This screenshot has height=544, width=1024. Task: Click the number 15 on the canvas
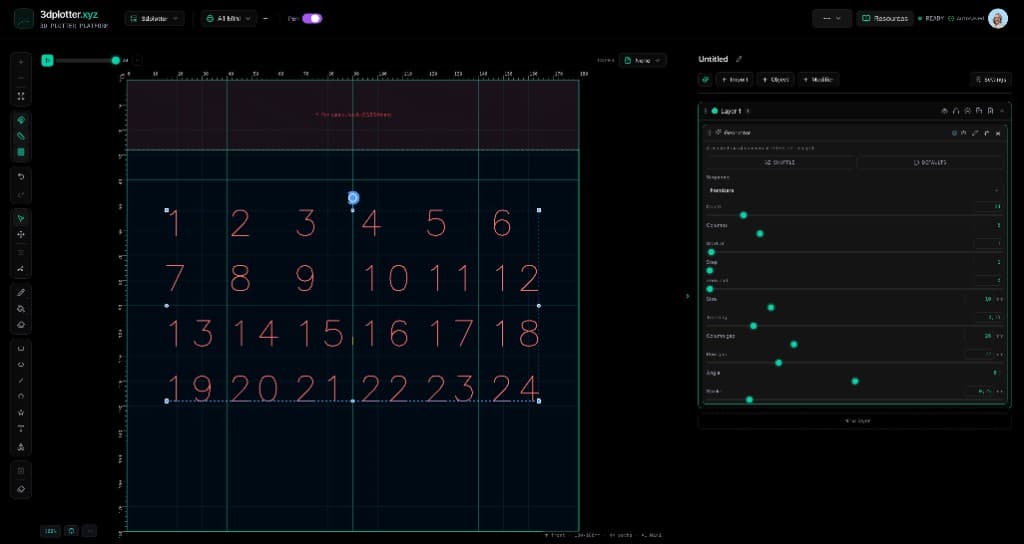(321, 333)
